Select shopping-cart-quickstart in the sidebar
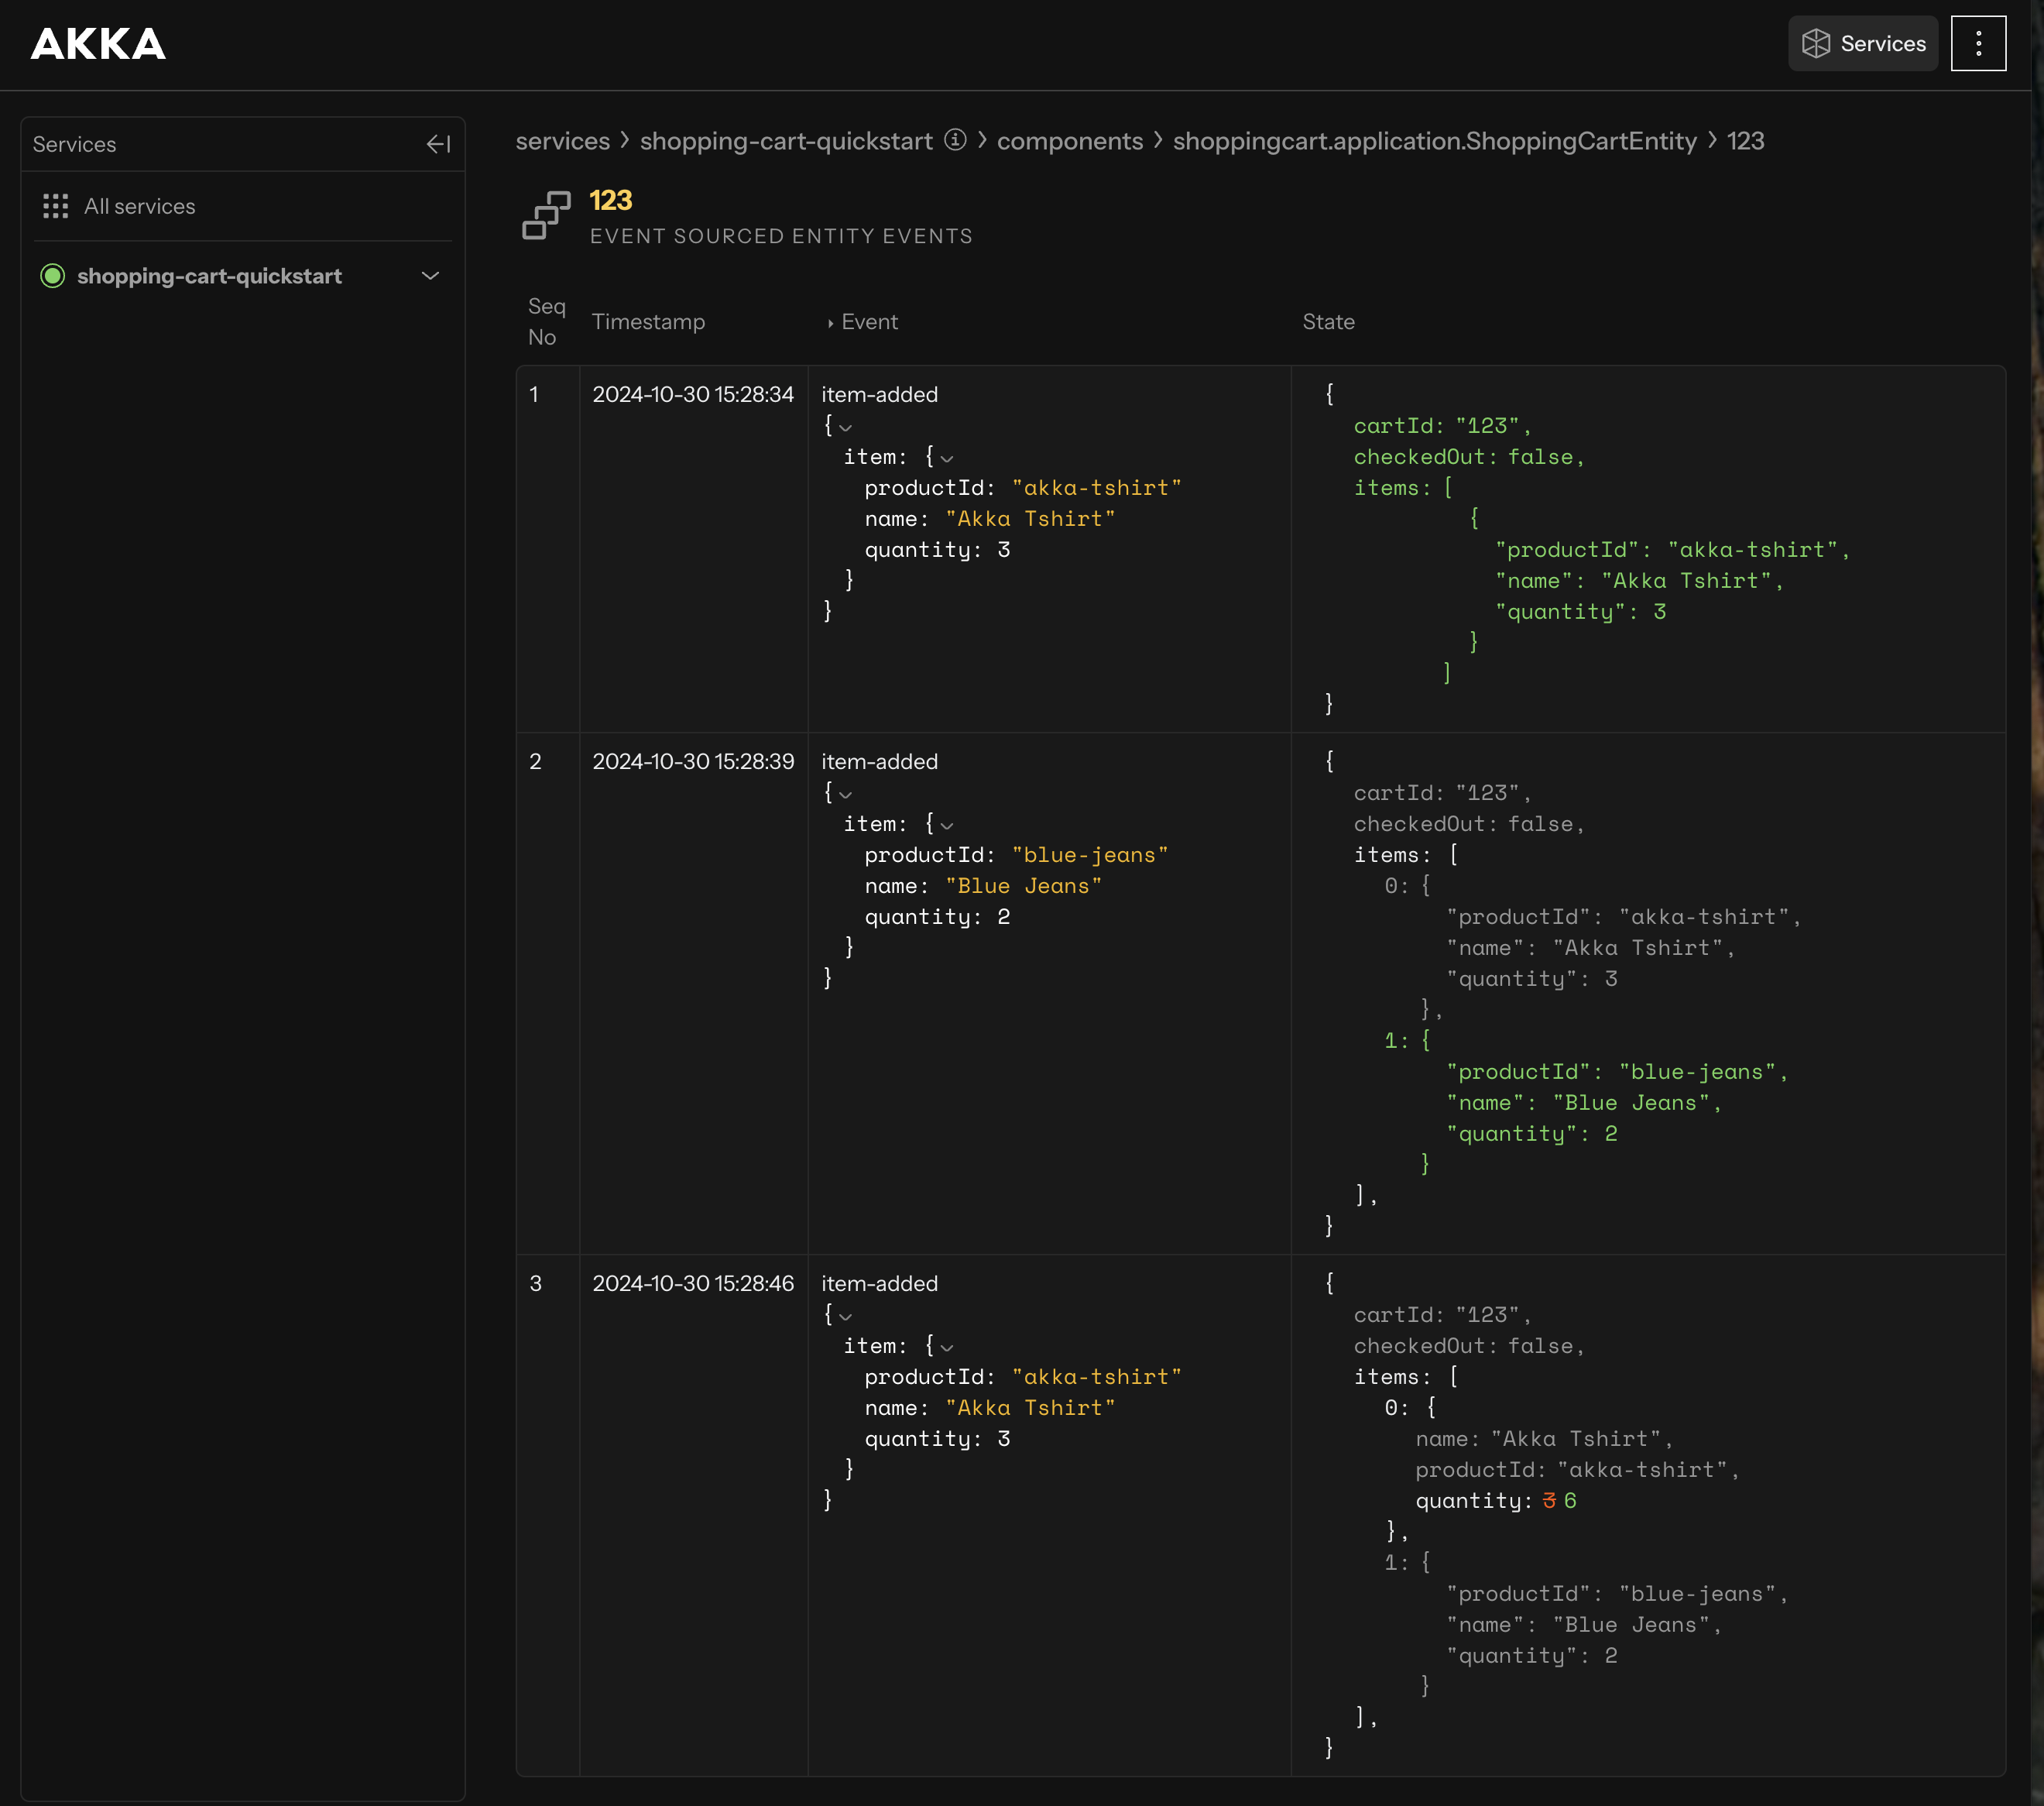The height and width of the screenshot is (1806, 2044). click(209, 276)
